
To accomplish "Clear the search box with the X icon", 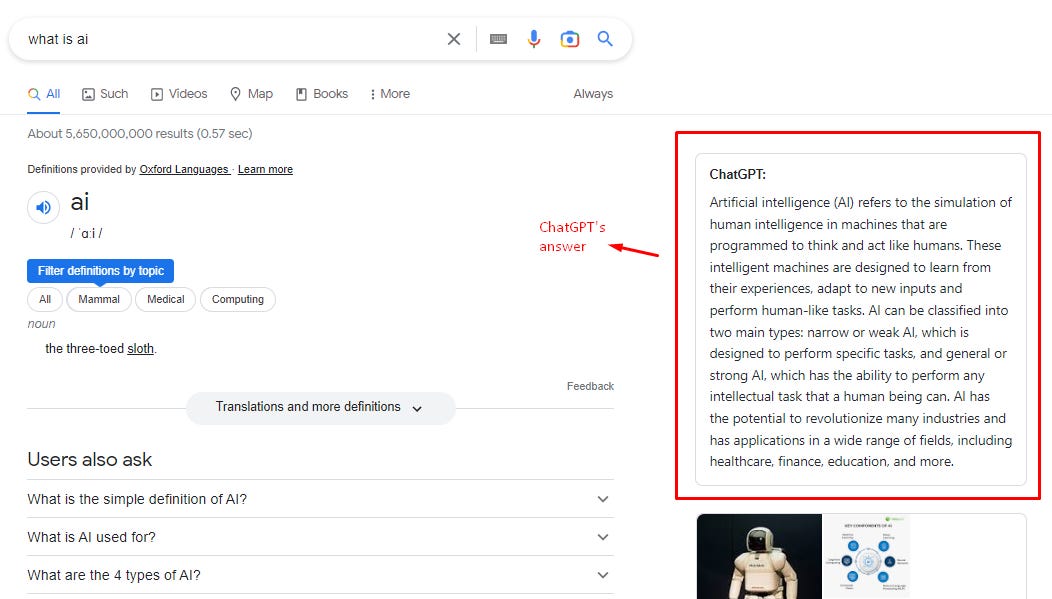I will [454, 39].
